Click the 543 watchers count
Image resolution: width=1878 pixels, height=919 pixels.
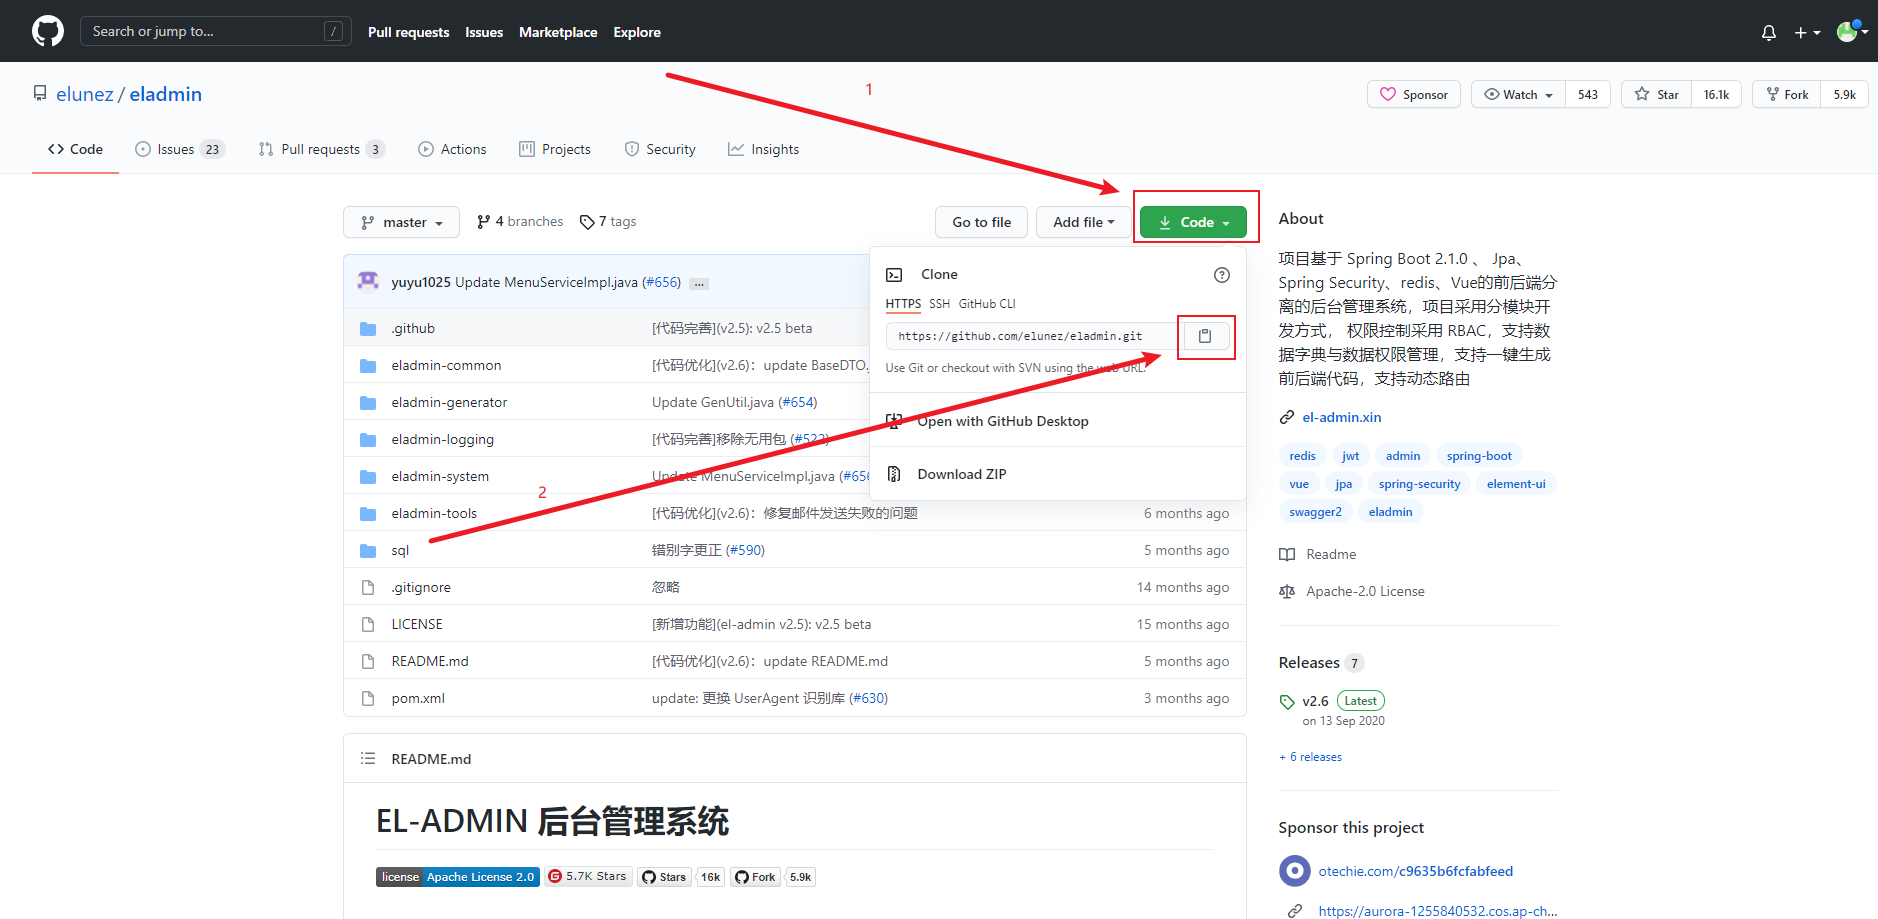coord(1588,94)
